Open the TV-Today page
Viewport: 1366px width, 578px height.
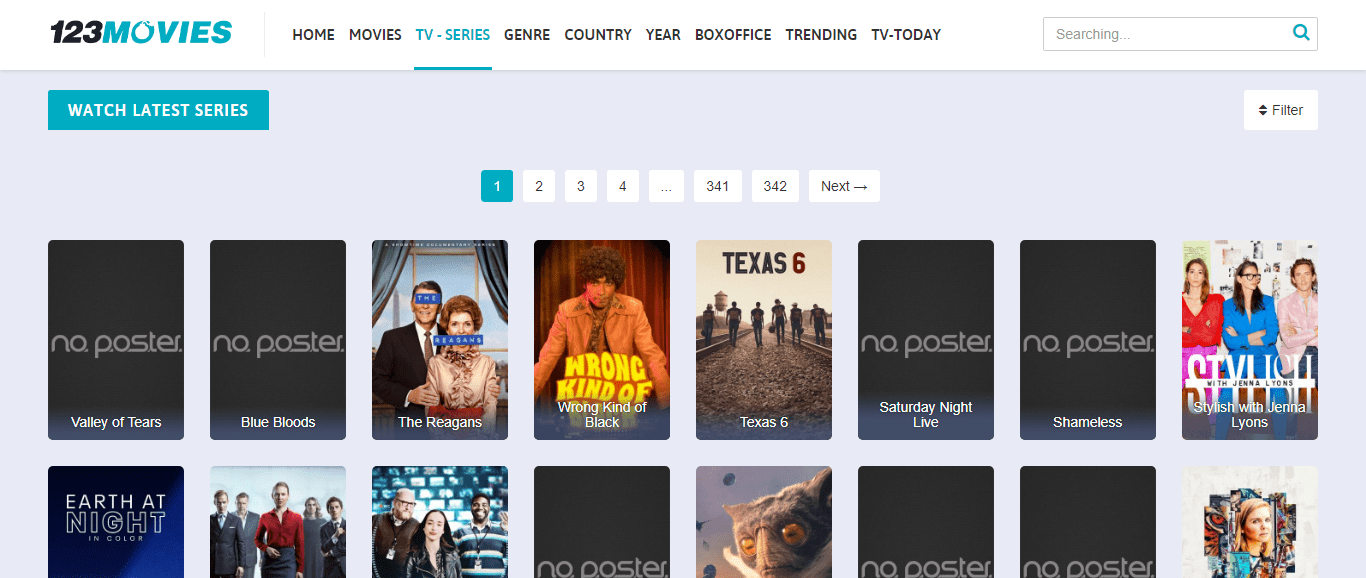906,34
